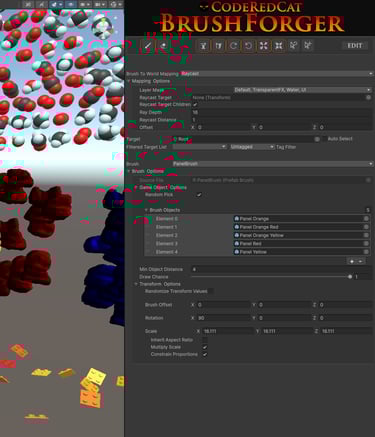The image size is (375, 437).
Task: Open the Filtered Target List dropdown
Action: click(200, 147)
